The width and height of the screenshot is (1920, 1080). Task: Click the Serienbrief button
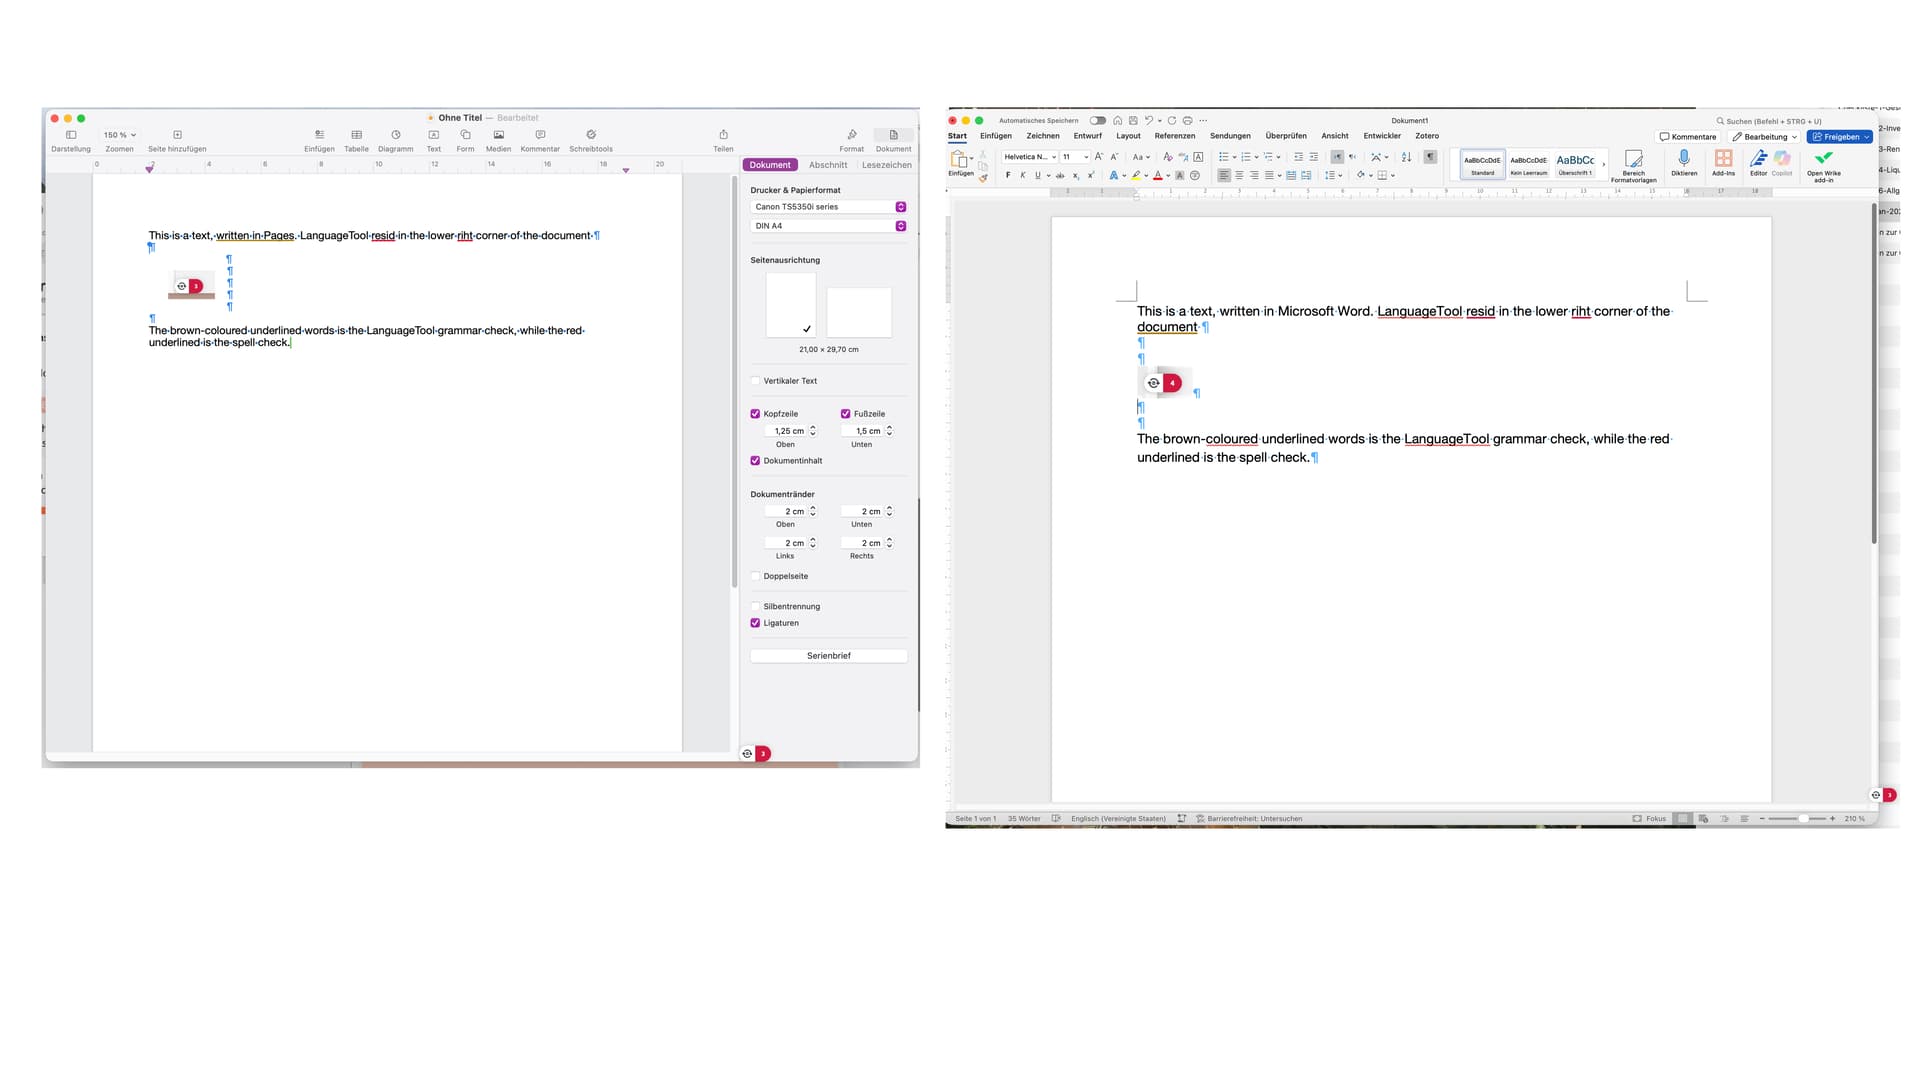click(x=828, y=656)
